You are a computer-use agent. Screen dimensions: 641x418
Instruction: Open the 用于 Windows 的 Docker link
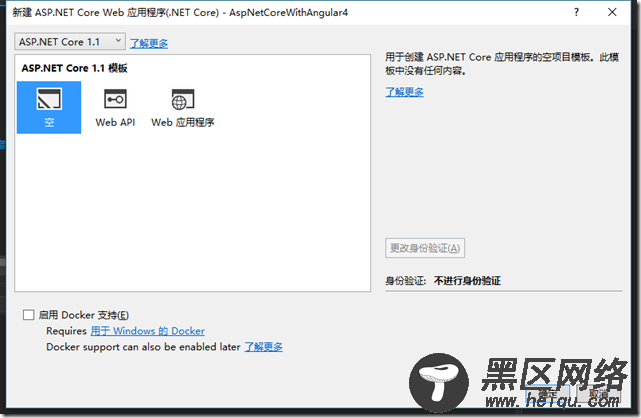[148, 331]
